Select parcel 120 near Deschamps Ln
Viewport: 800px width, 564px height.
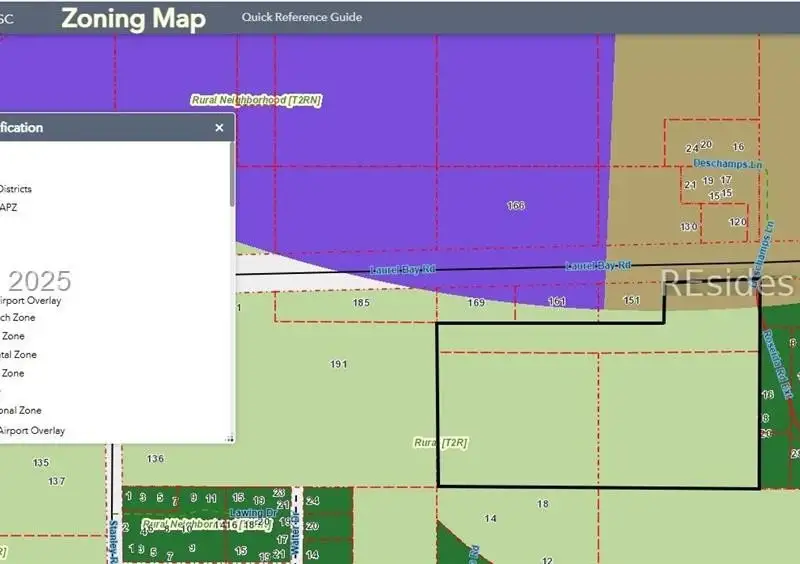click(x=737, y=222)
